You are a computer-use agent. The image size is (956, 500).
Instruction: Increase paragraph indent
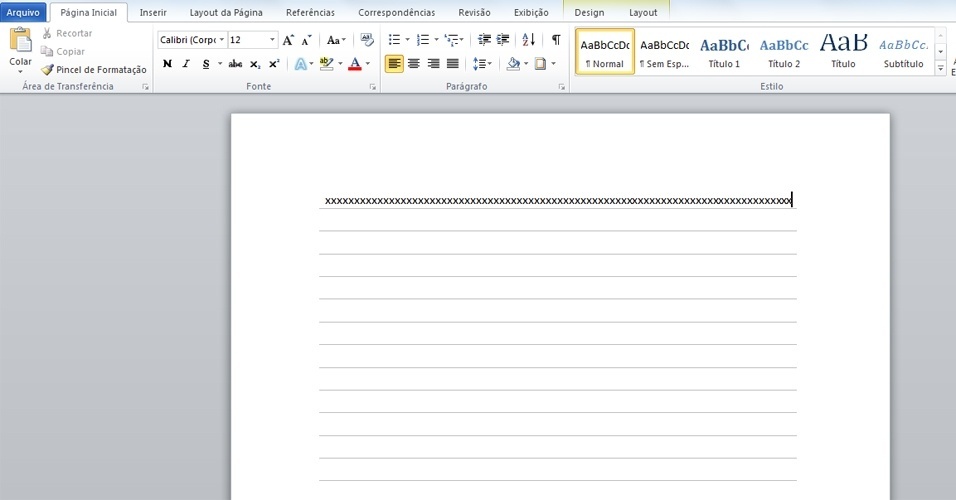pos(503,40)
